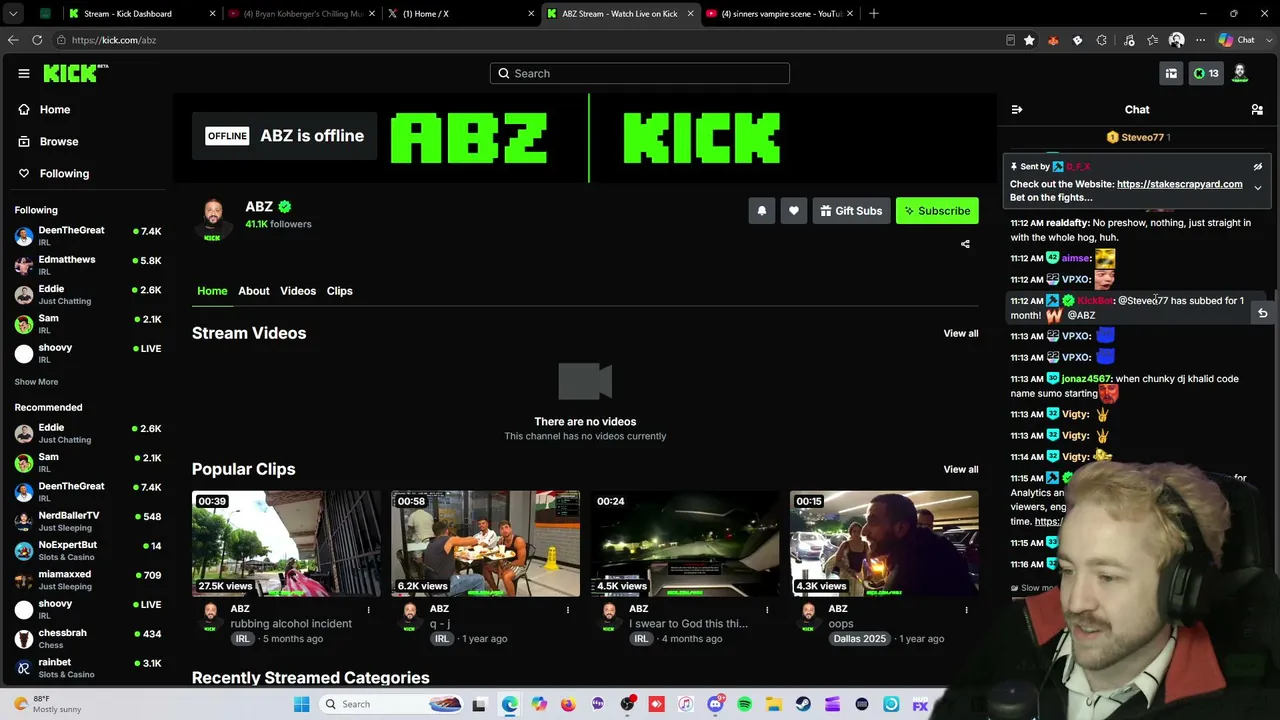The height and width of the screenshot is (720, 1280).
Task: Click the Kick search field
Action: [640, 73]
